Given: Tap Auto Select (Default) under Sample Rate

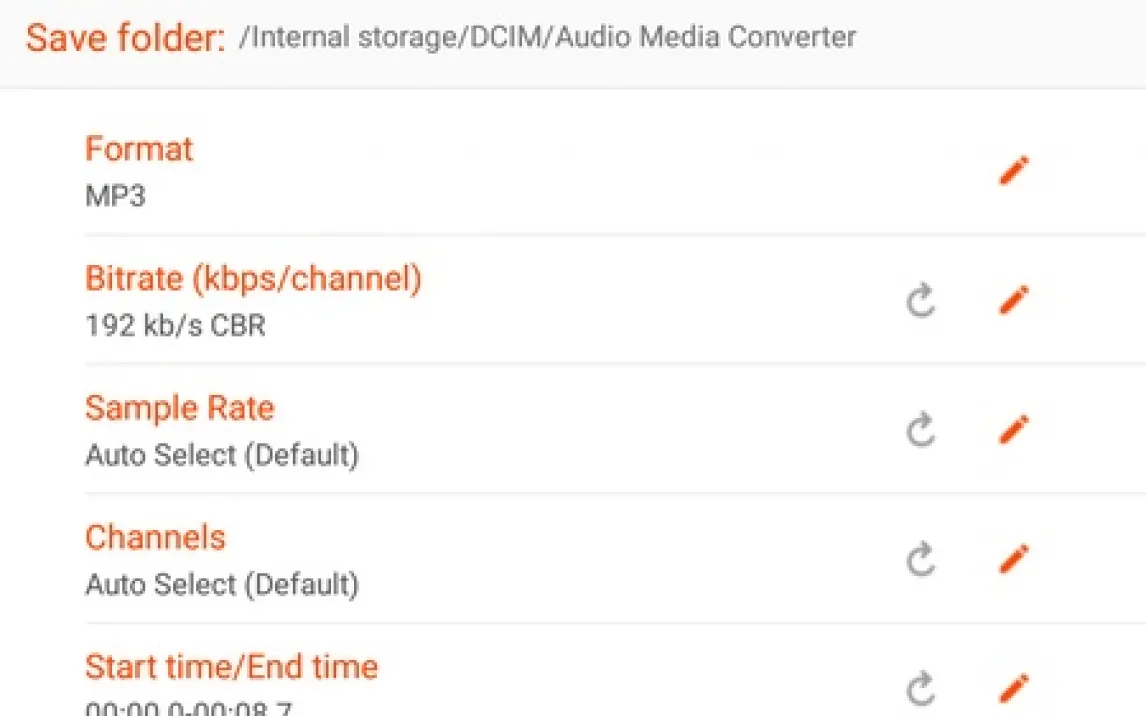Looking at the screenshot, I should coord(222,455).
